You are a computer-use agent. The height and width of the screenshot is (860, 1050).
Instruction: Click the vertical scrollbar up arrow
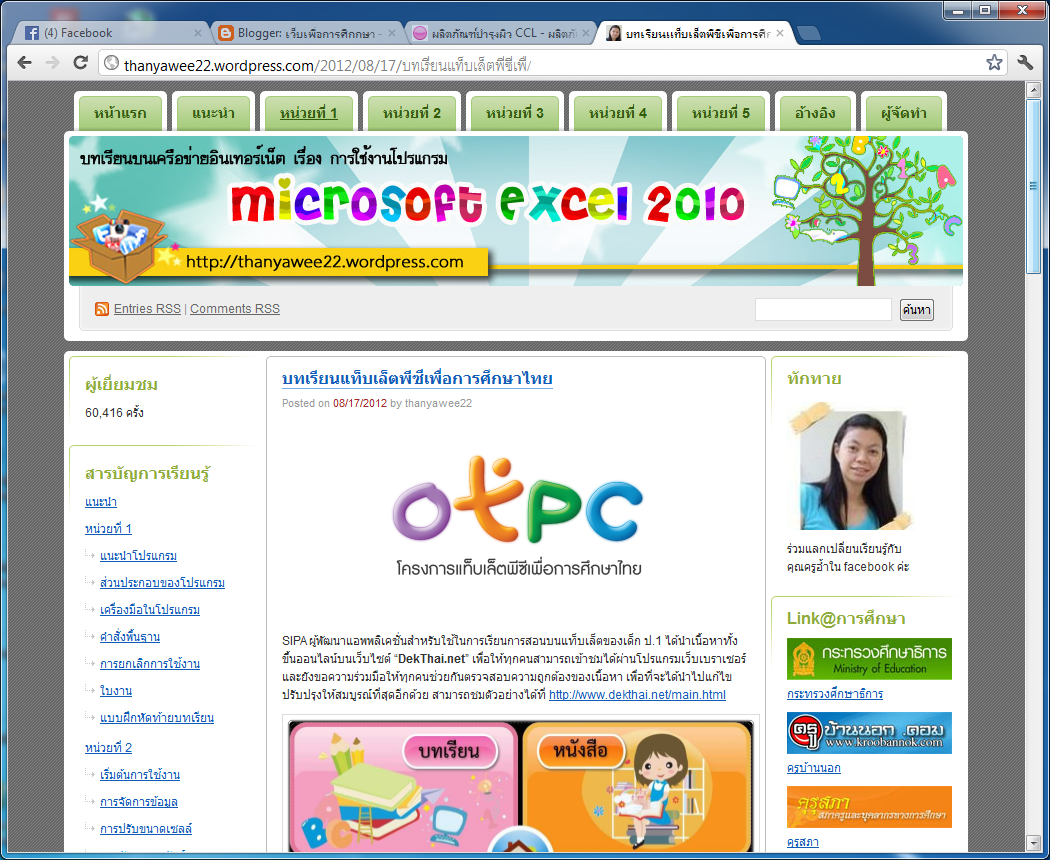(1033, 90)
